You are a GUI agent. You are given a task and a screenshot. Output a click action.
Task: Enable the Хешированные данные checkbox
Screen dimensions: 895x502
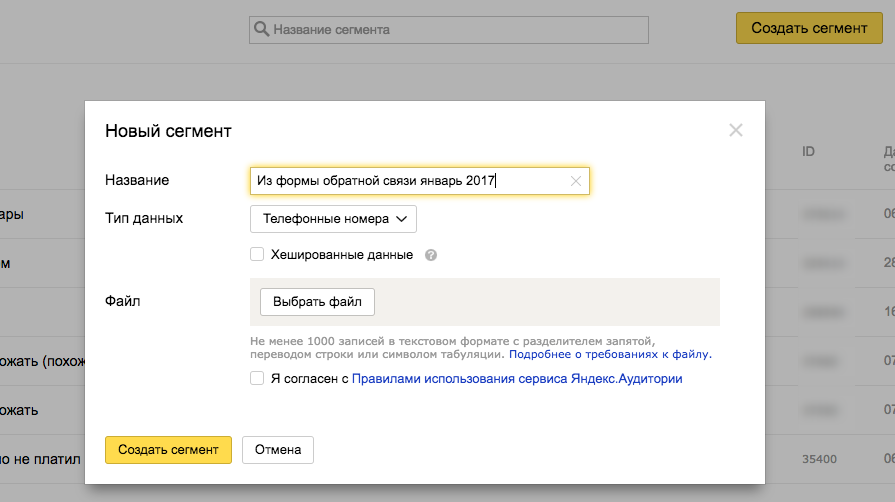pyautogui.click(x=257, y=254)
